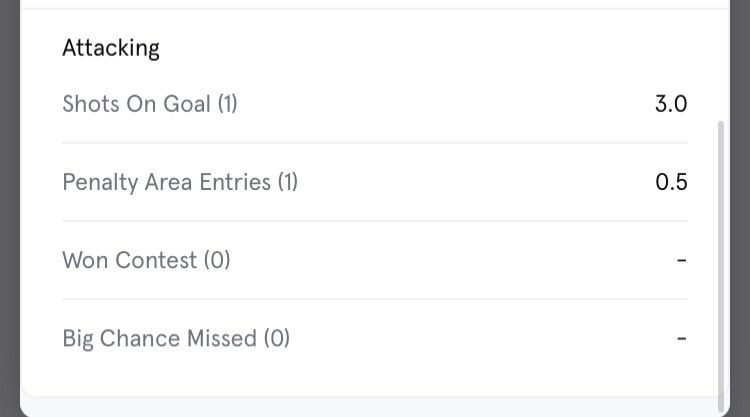
Task: Select the "Won Contest" stat label
Action: pyautogui.click(x=129, y=260)
